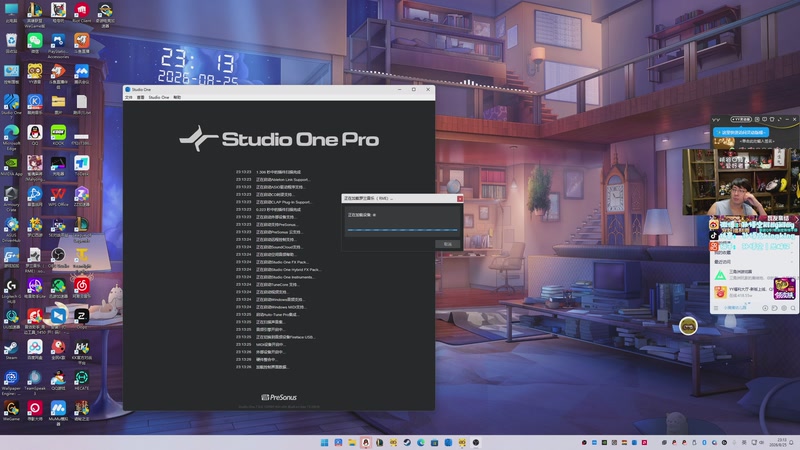Click the streamer webcam thumbnail in the YY window
This screenshot has width=800, height=450.
pyautogui.click(x=740, y=181)
